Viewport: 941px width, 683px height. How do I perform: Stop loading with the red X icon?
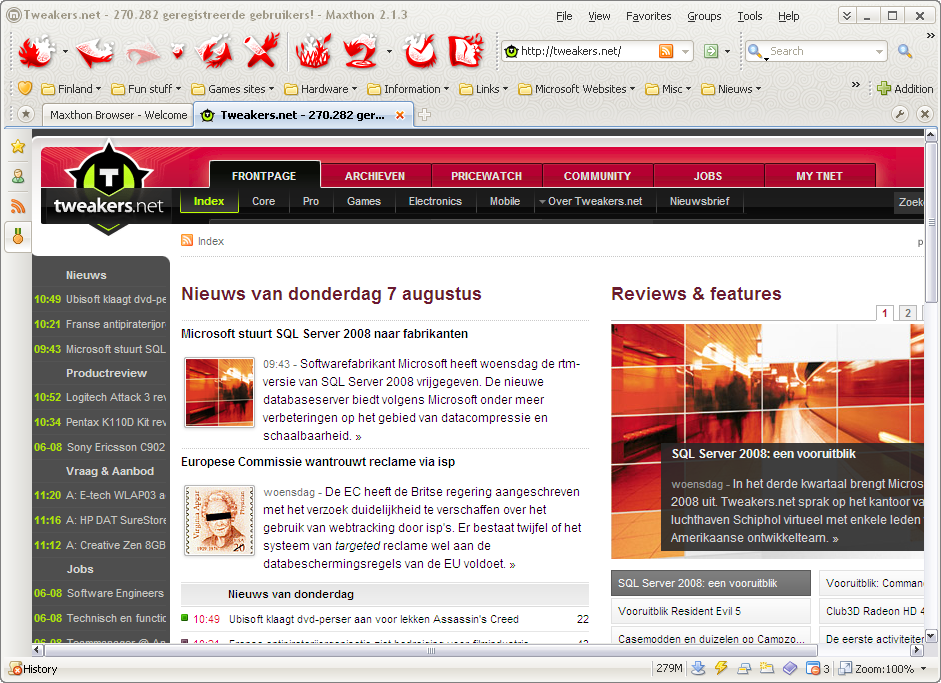tap(261, 50)
